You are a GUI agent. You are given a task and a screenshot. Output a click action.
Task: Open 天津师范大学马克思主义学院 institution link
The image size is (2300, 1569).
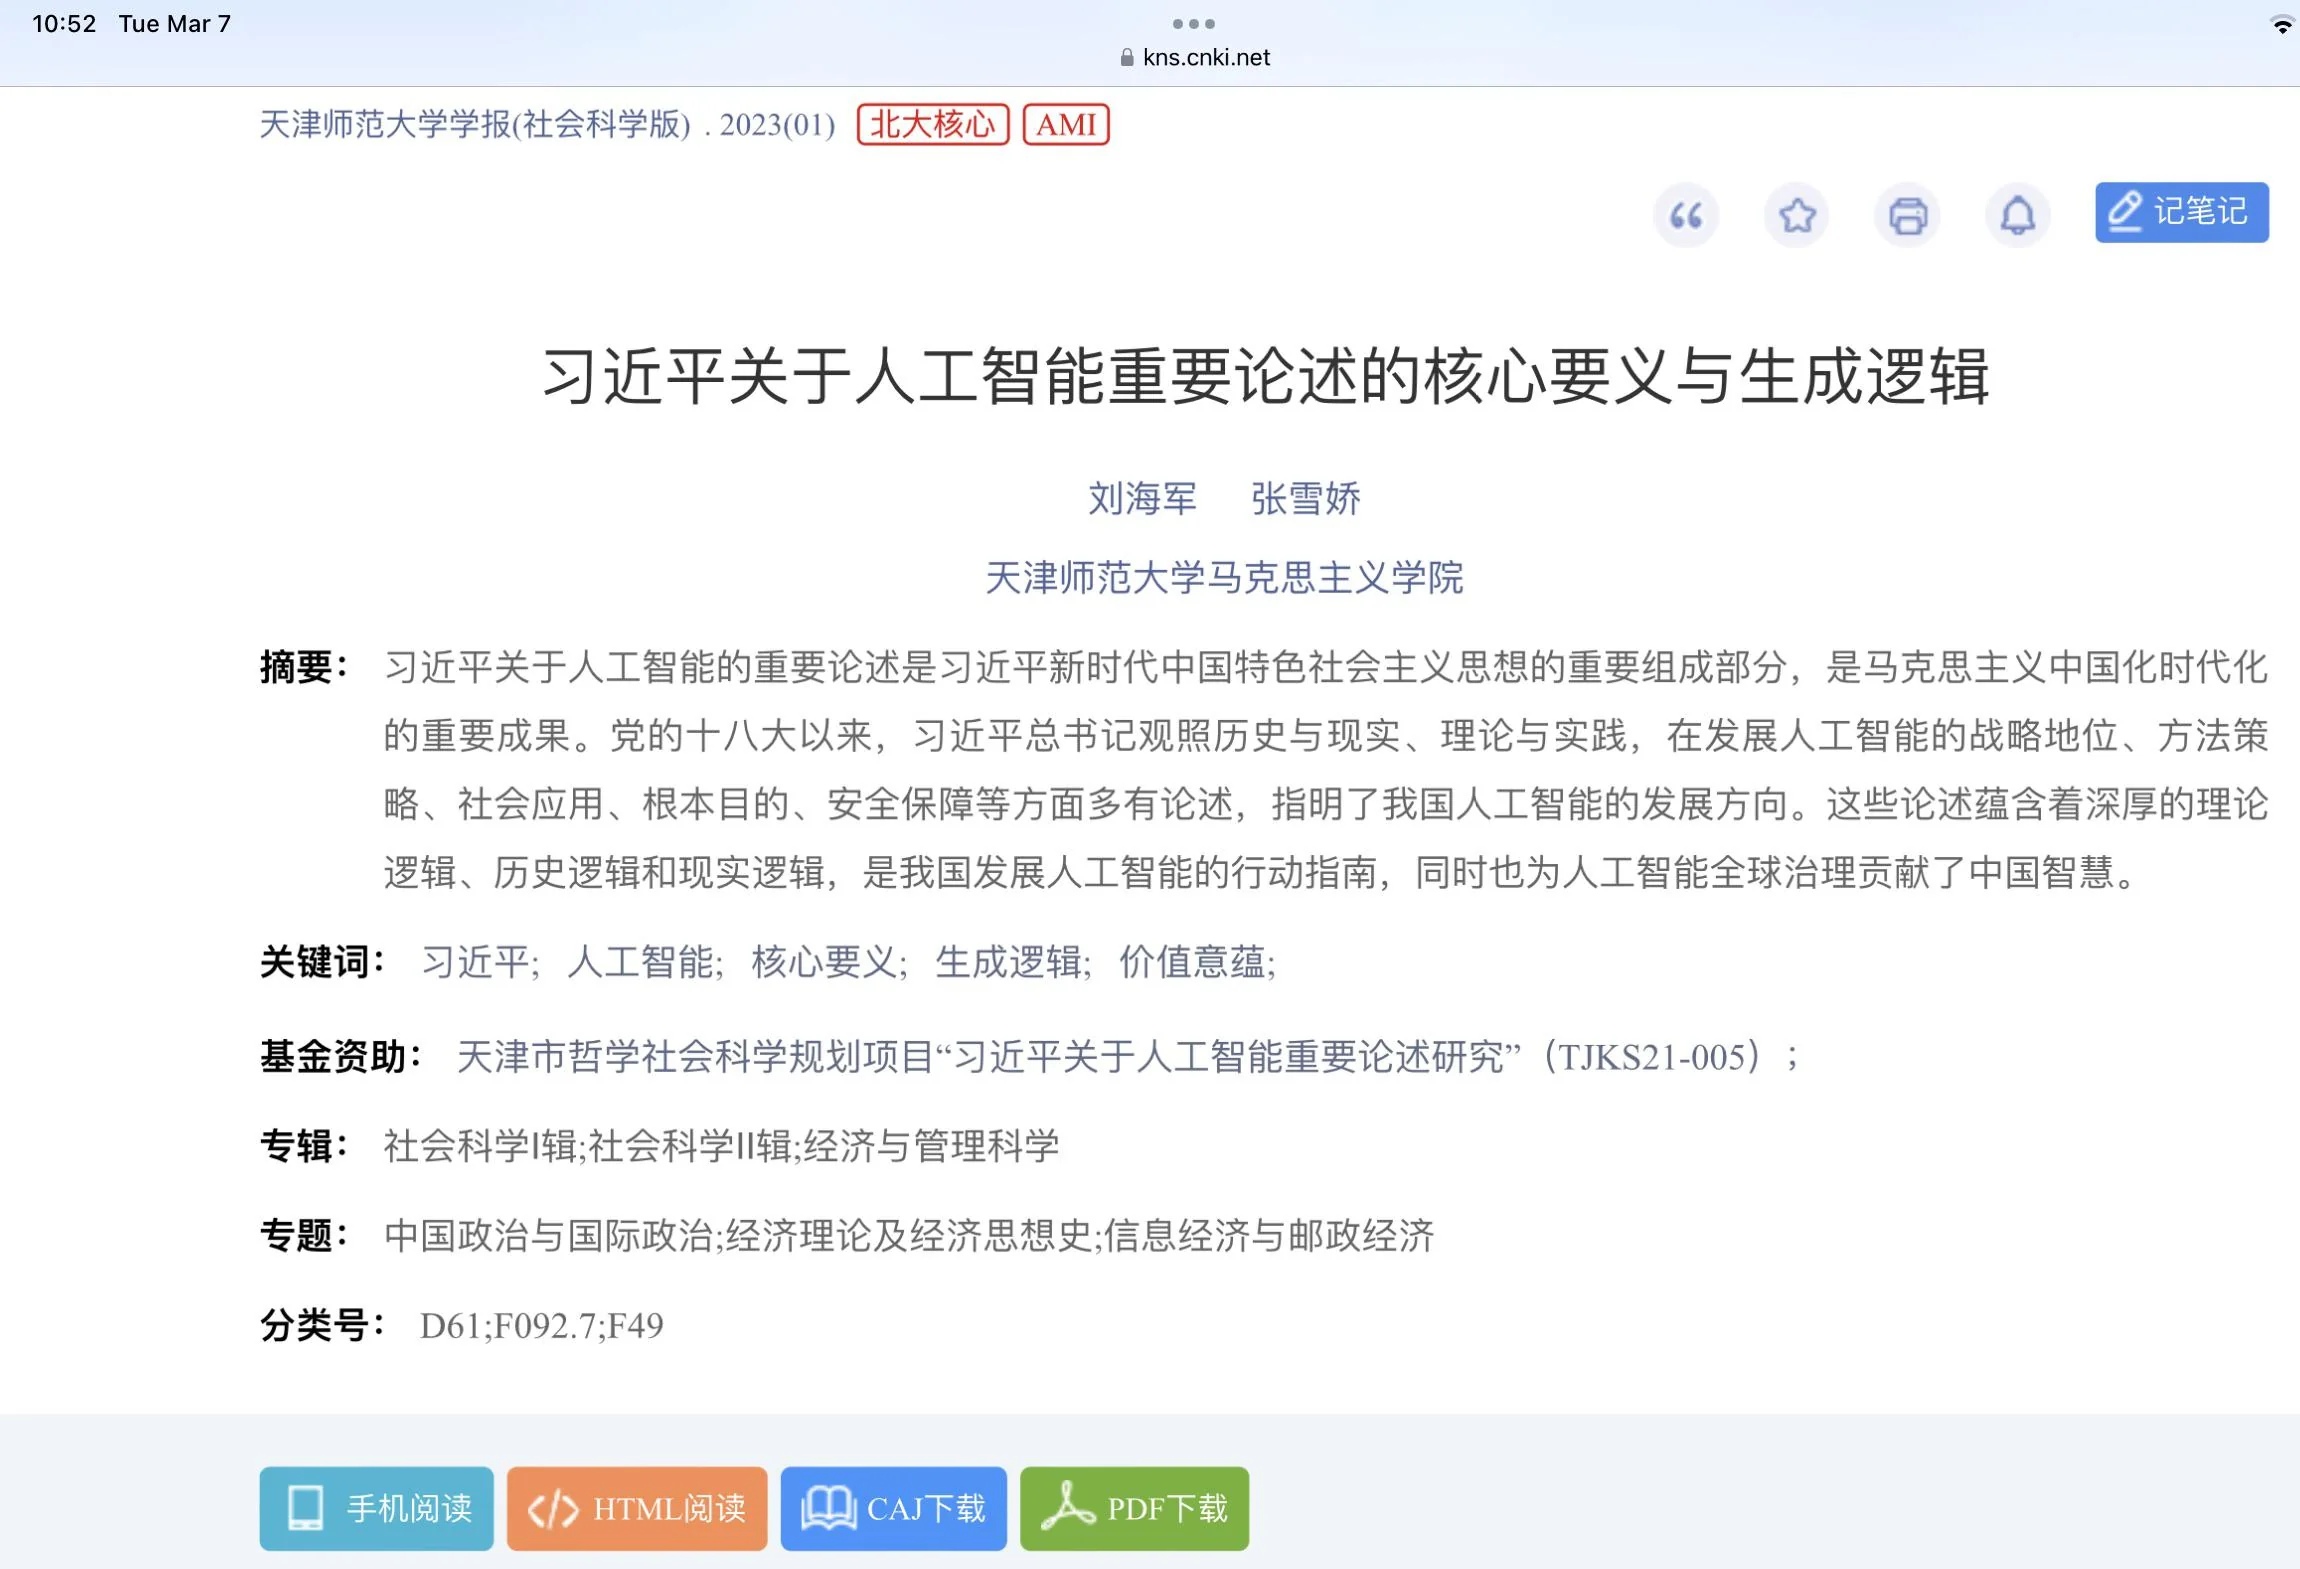[x=1224, y=578]
